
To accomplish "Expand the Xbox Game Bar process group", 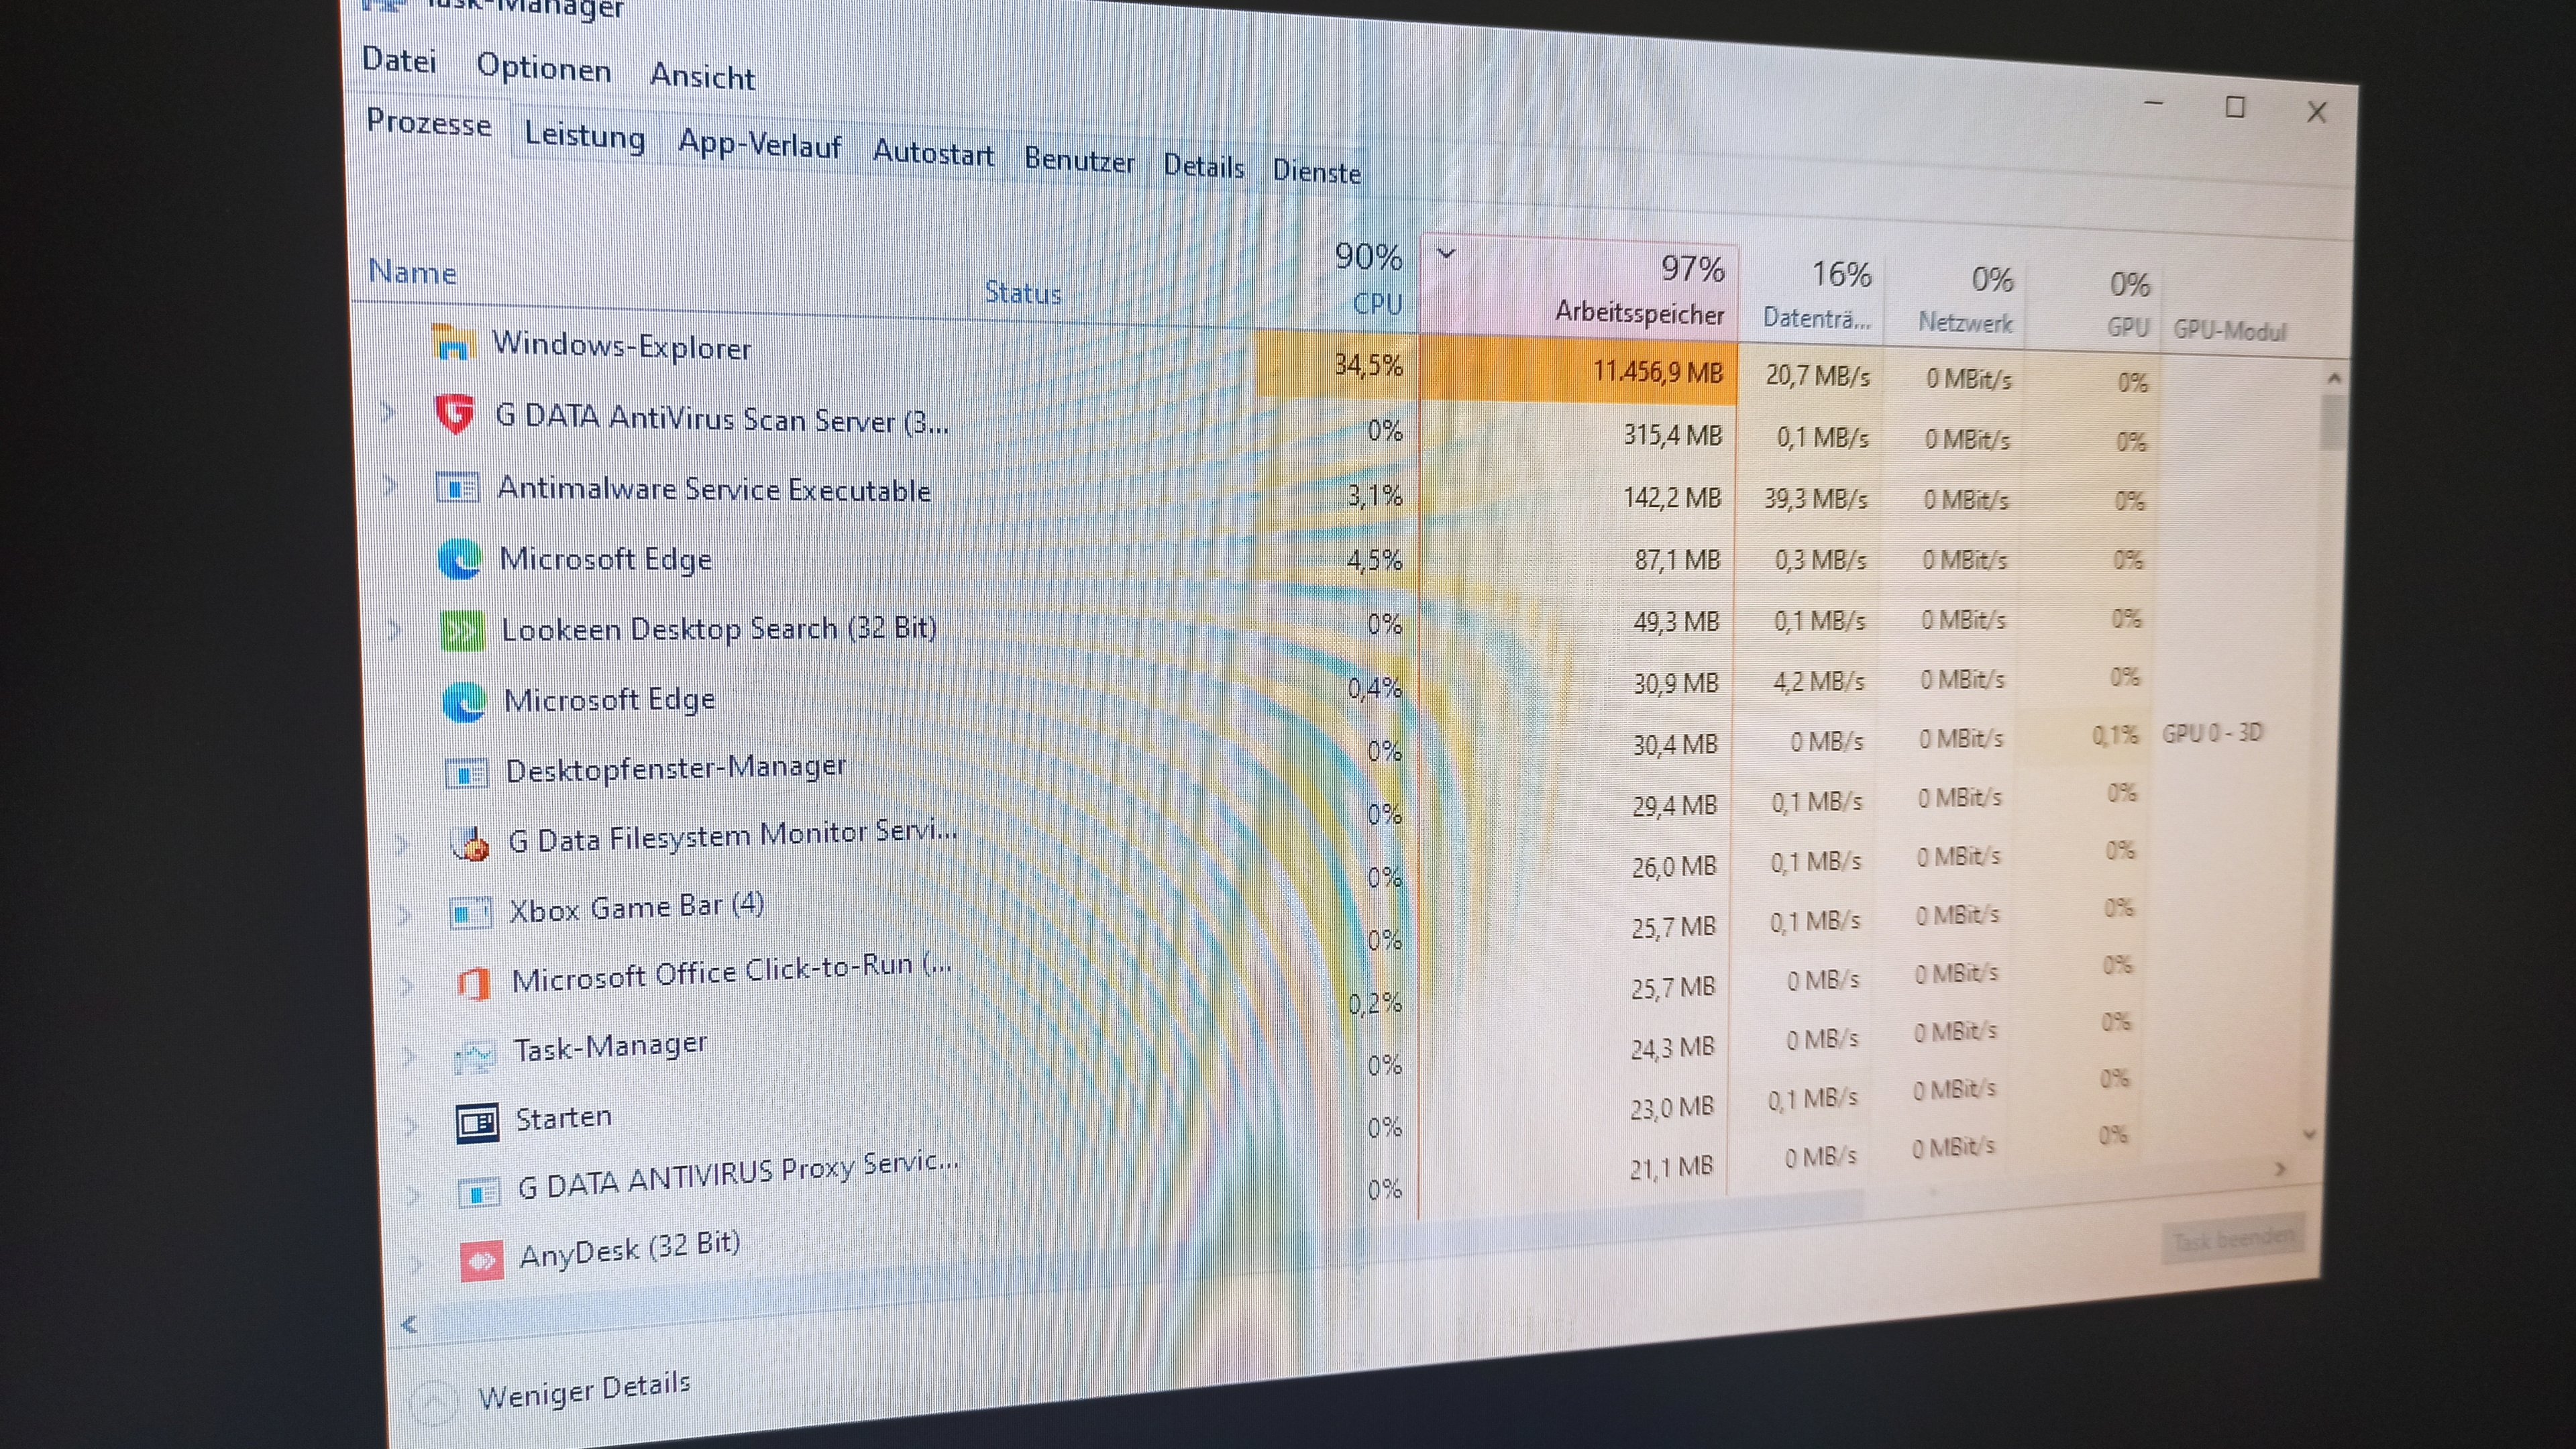I will (x=403, y=914).
